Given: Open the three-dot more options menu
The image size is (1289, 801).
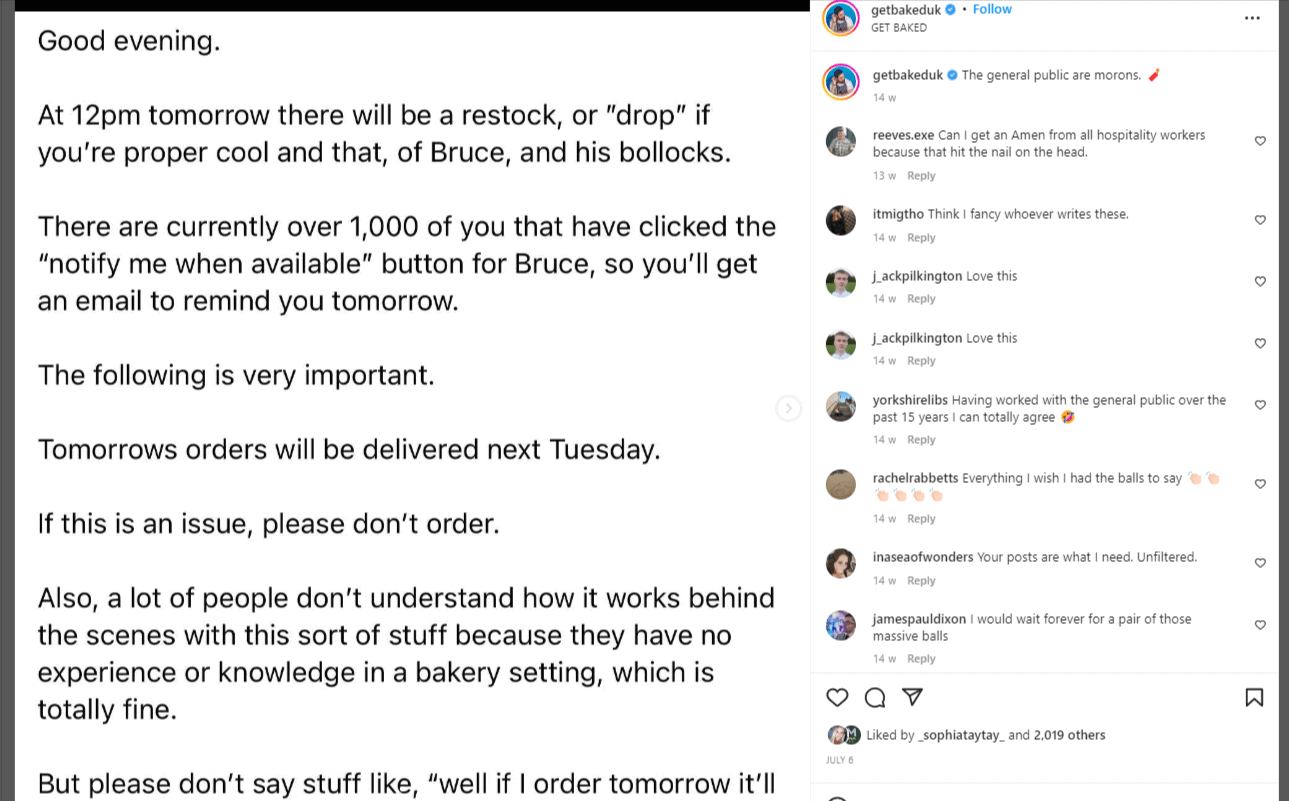Looking at the screenshot, I should [x=1252, y=18].
